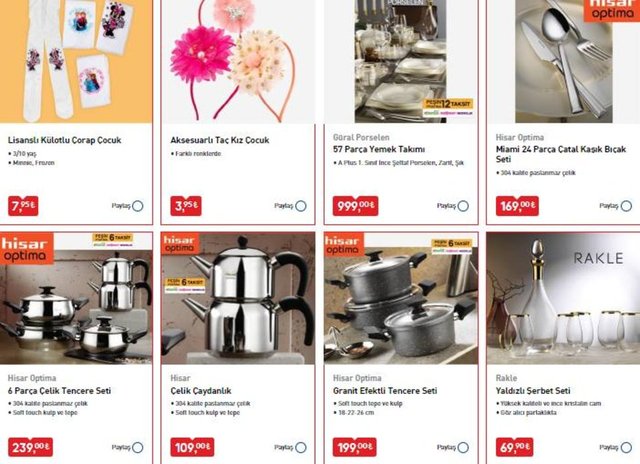Select Paylaş circle for Miami 24 Parça set
This screenshot has width=640, height=464.
(x=626, y=206)
